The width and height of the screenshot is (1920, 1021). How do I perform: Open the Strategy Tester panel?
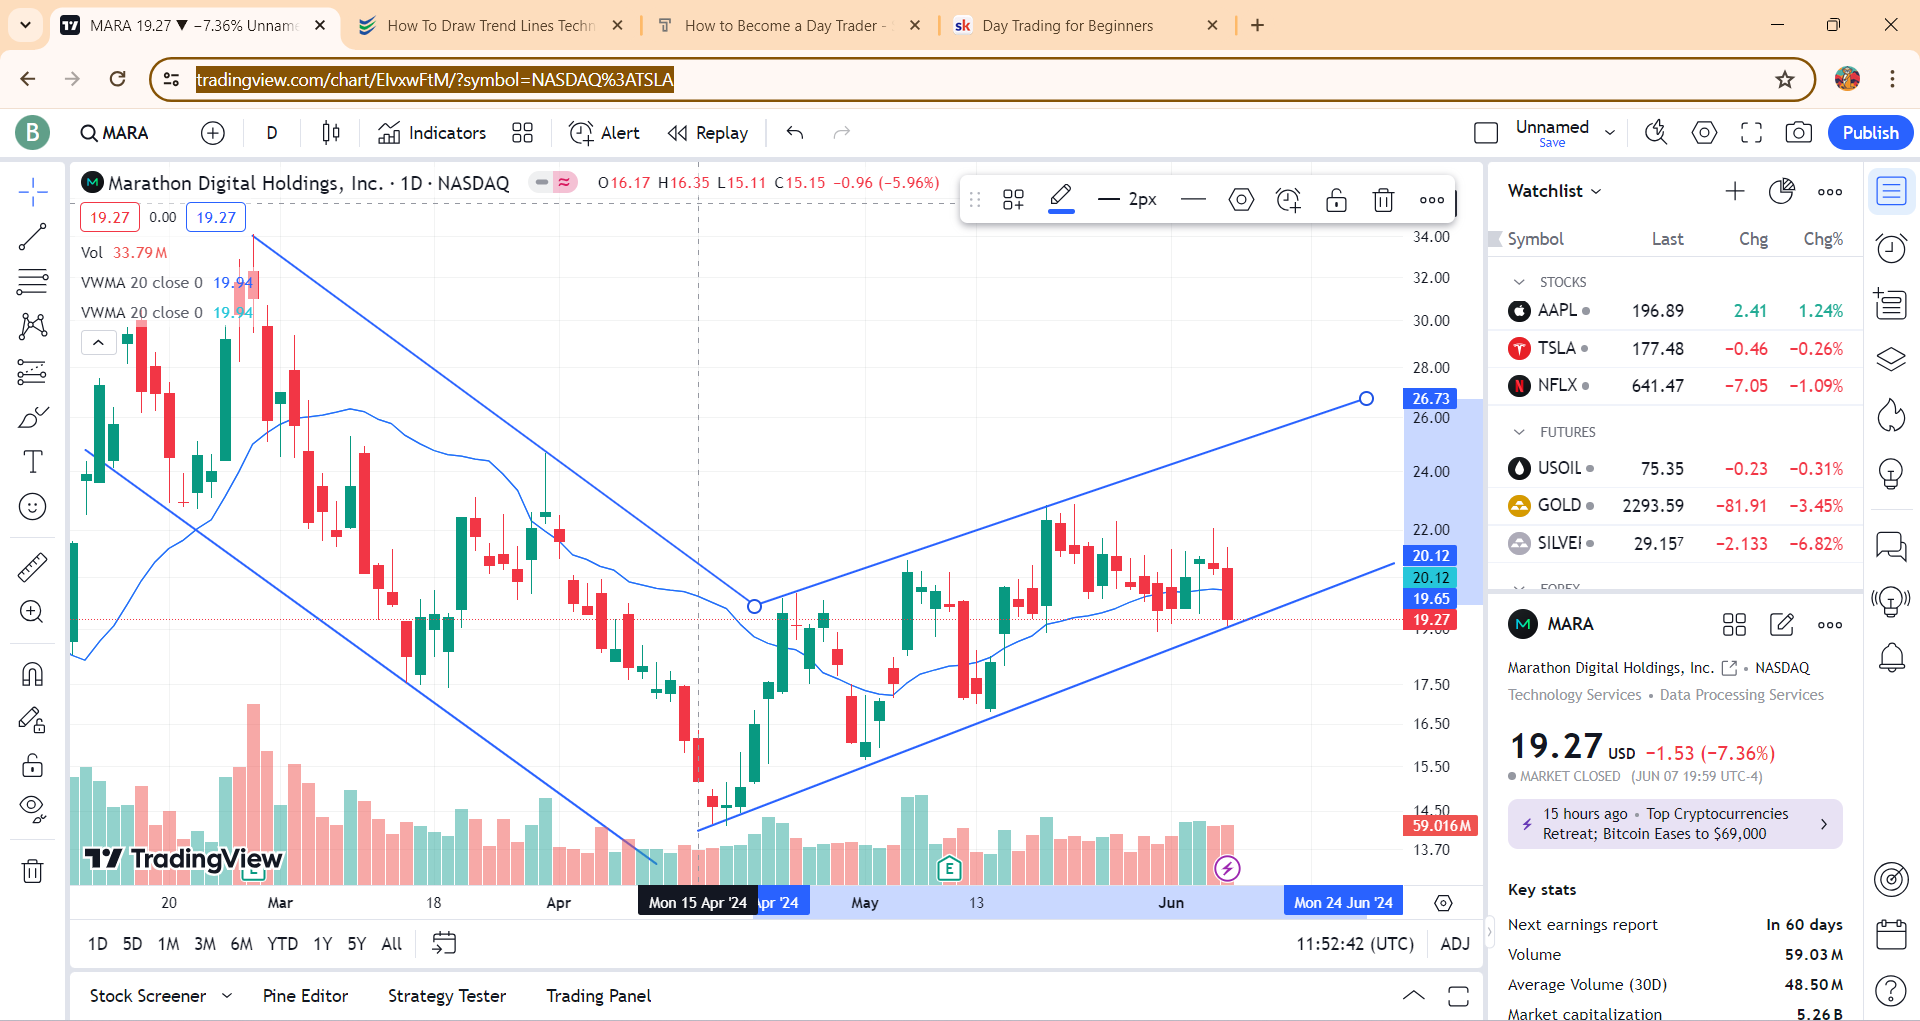[x=446, y=995]
